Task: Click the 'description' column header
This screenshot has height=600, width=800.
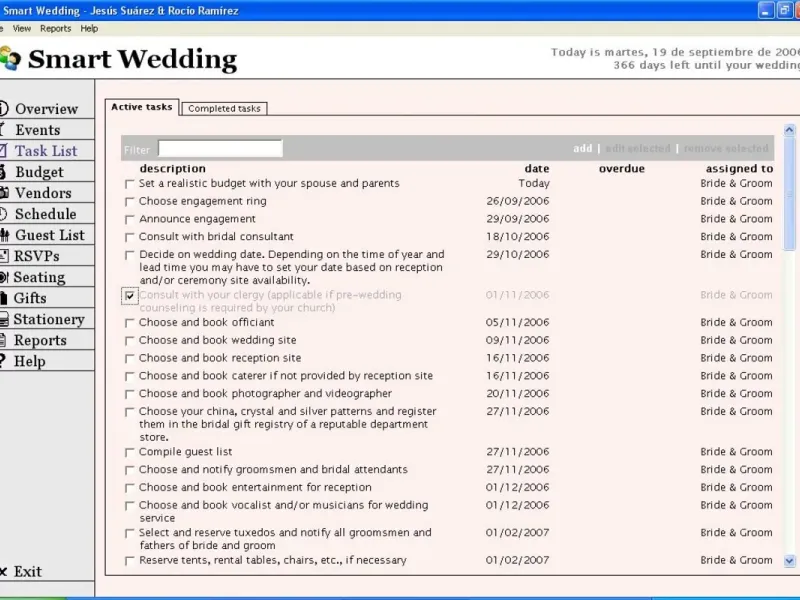Action: (172, 168)
